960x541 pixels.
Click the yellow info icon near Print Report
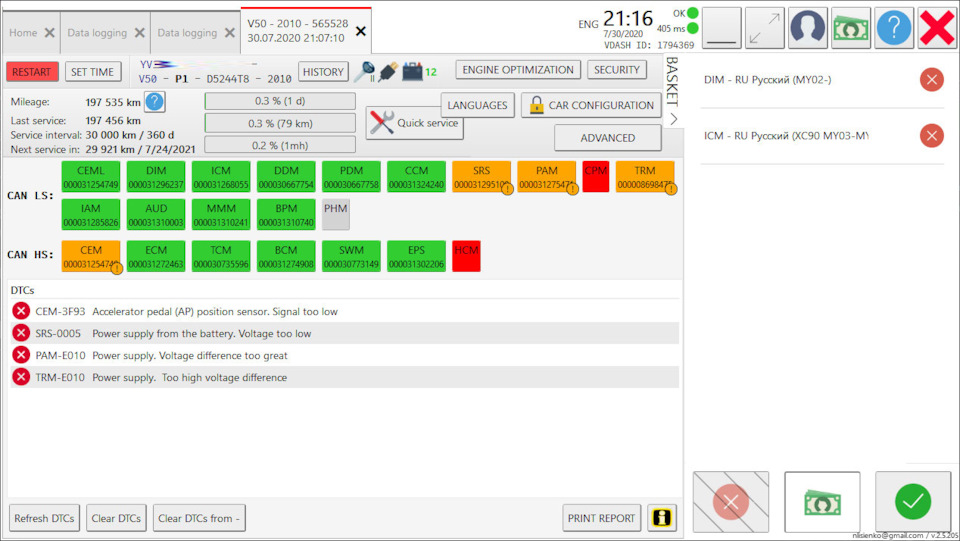coord(661,518)
